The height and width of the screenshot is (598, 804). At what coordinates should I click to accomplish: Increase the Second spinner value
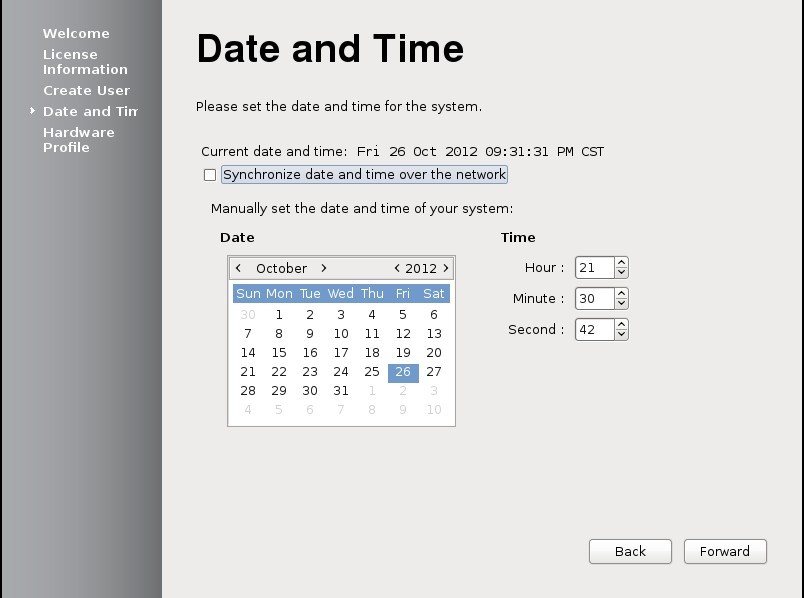pos(621,324)
